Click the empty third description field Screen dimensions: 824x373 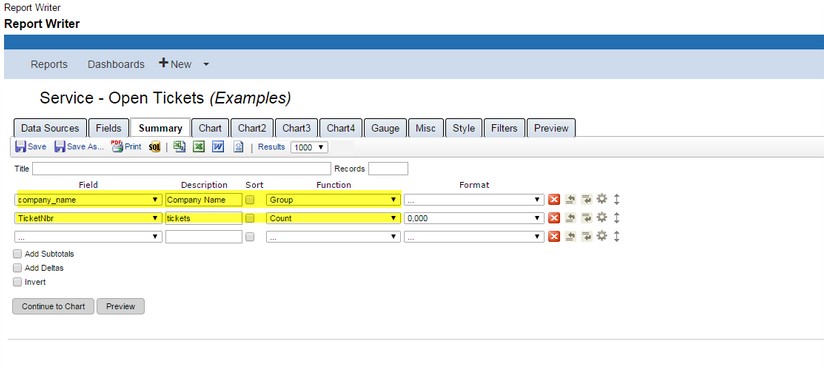[x=204, y=236]
